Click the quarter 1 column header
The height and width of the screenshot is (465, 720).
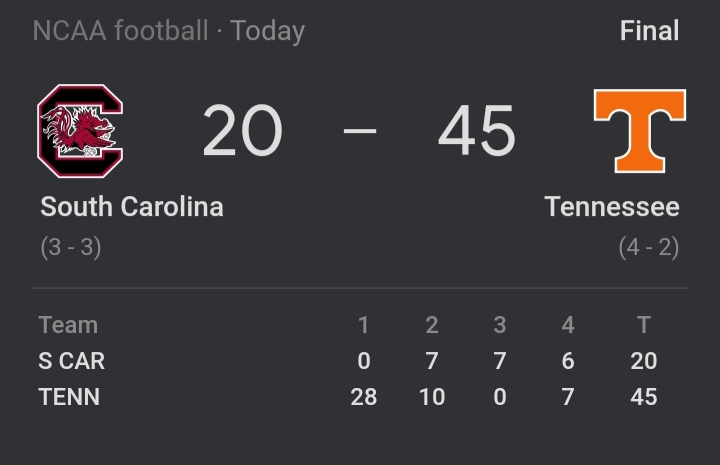point(364,324)
